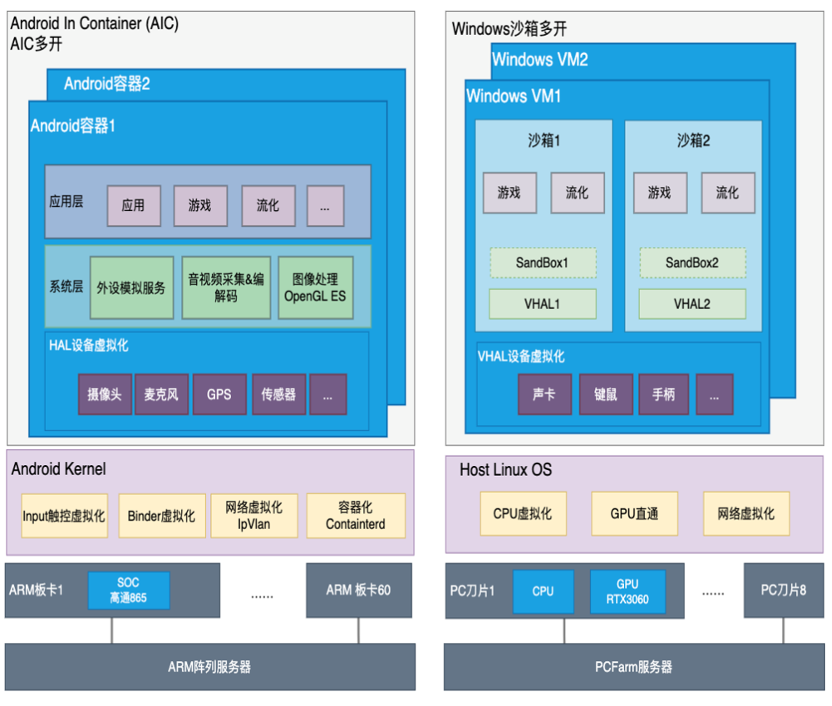Select the 麦克风 device block

160,394
